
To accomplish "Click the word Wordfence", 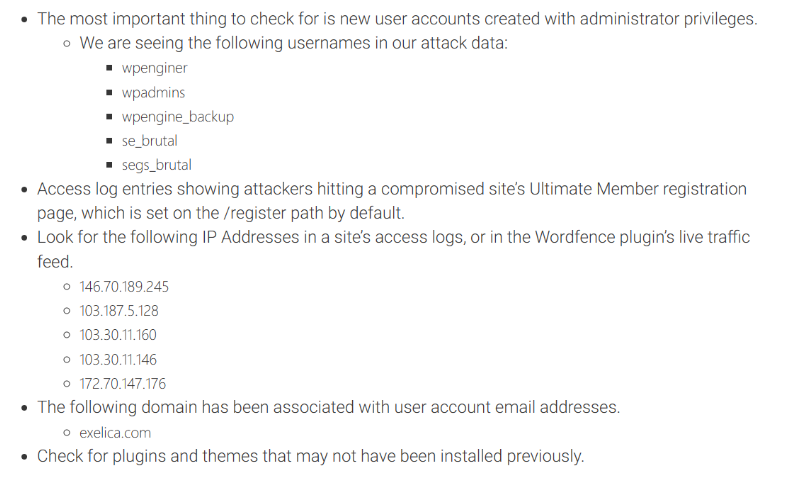I will tap(577, 238).
